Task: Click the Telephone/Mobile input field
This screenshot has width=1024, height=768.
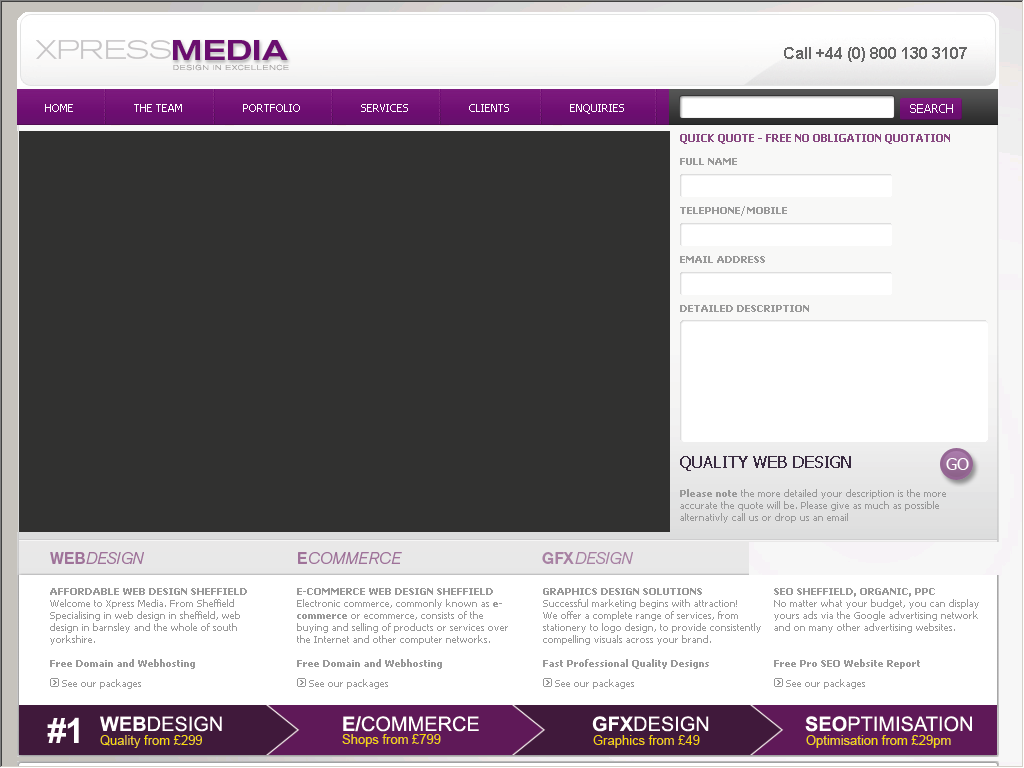Action: coord(786,234)
